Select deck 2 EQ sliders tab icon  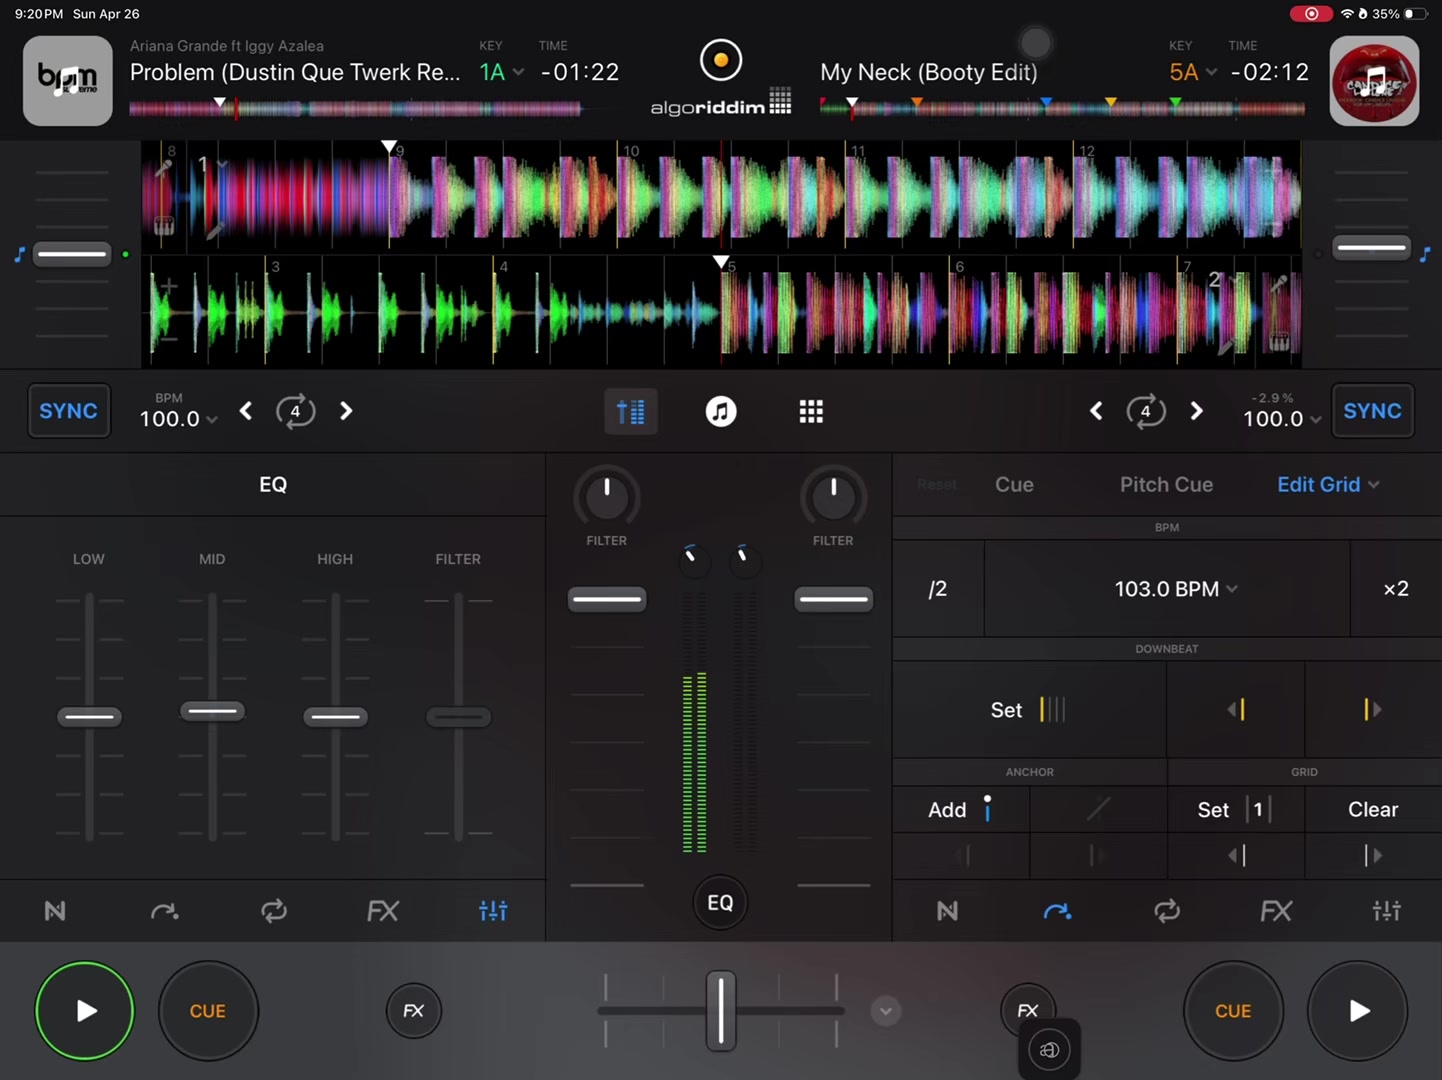tap(1387, 910)
